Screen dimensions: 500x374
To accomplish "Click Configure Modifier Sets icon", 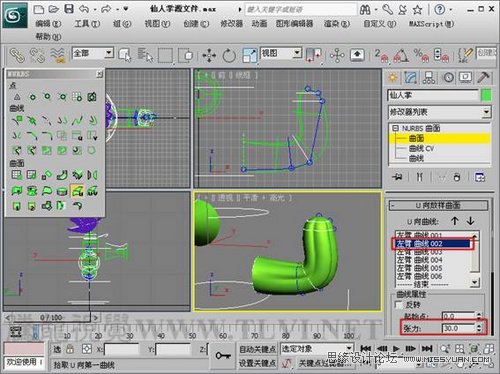I will [x=480, y=177].
